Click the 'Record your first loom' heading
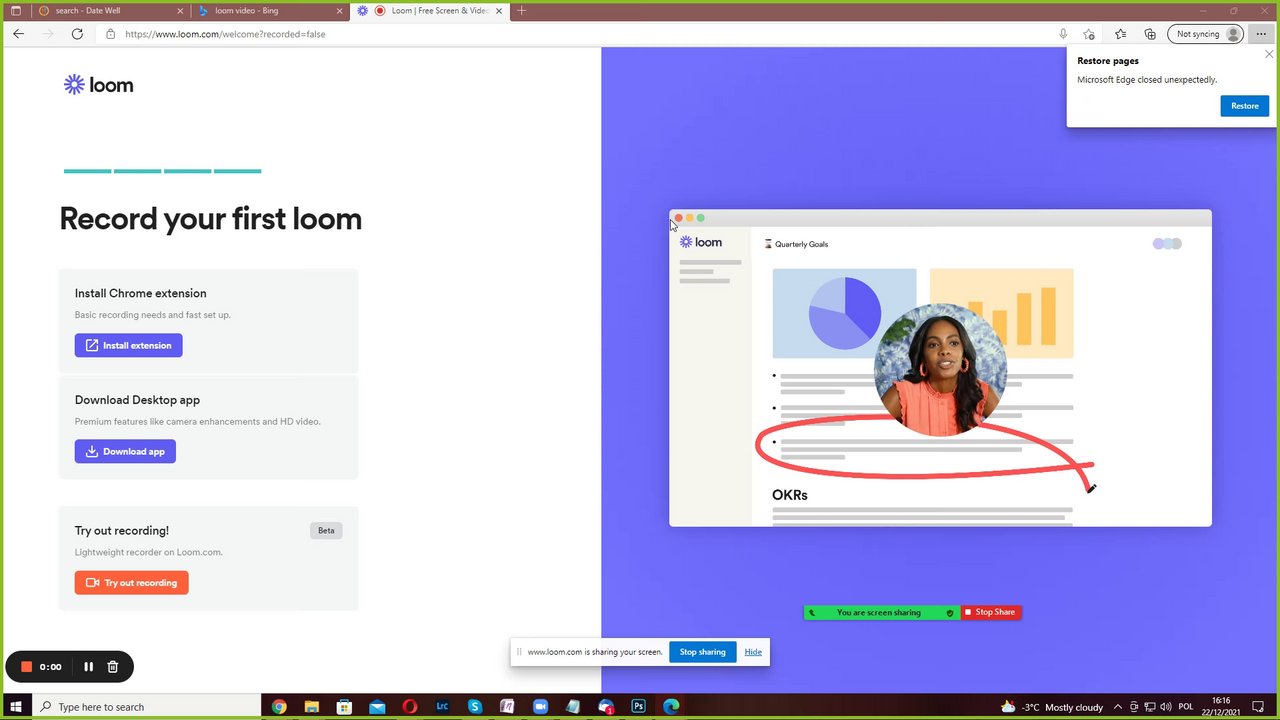1280x720 pixels. tap(211, 219)
